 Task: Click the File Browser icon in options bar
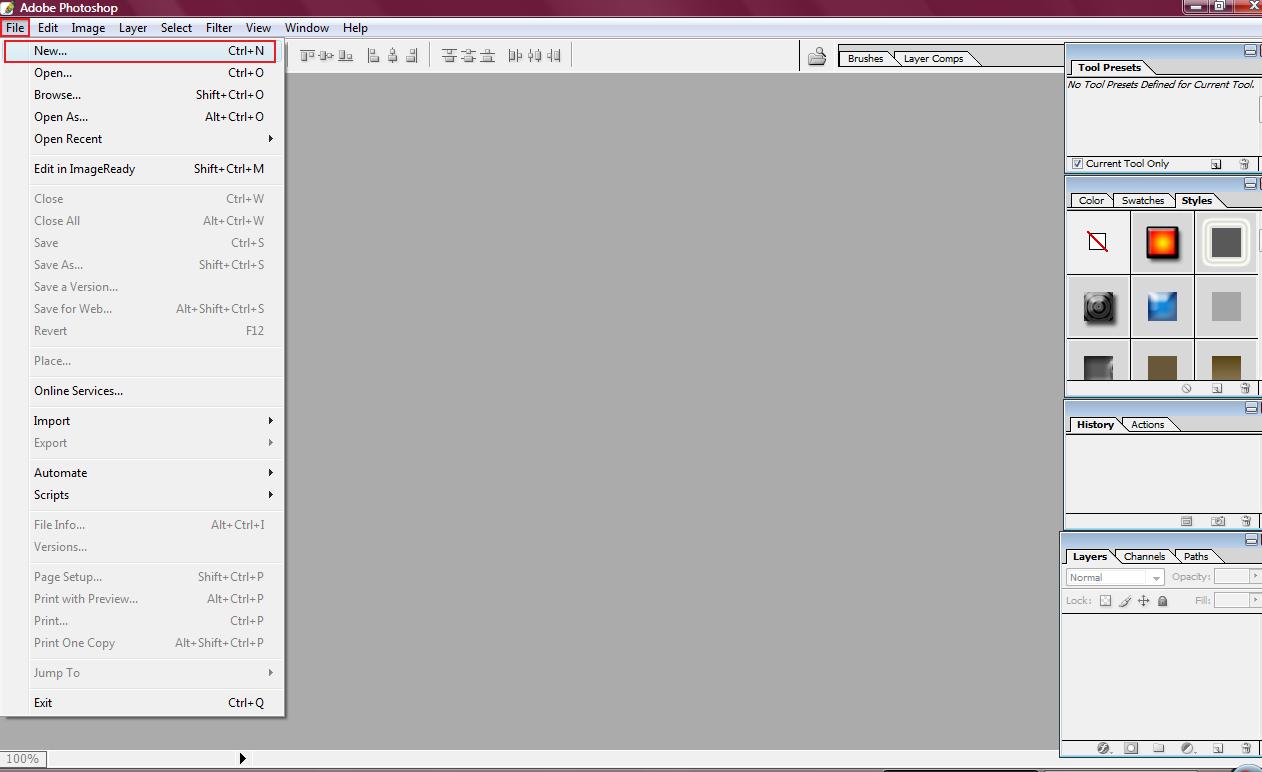(817, 57)
